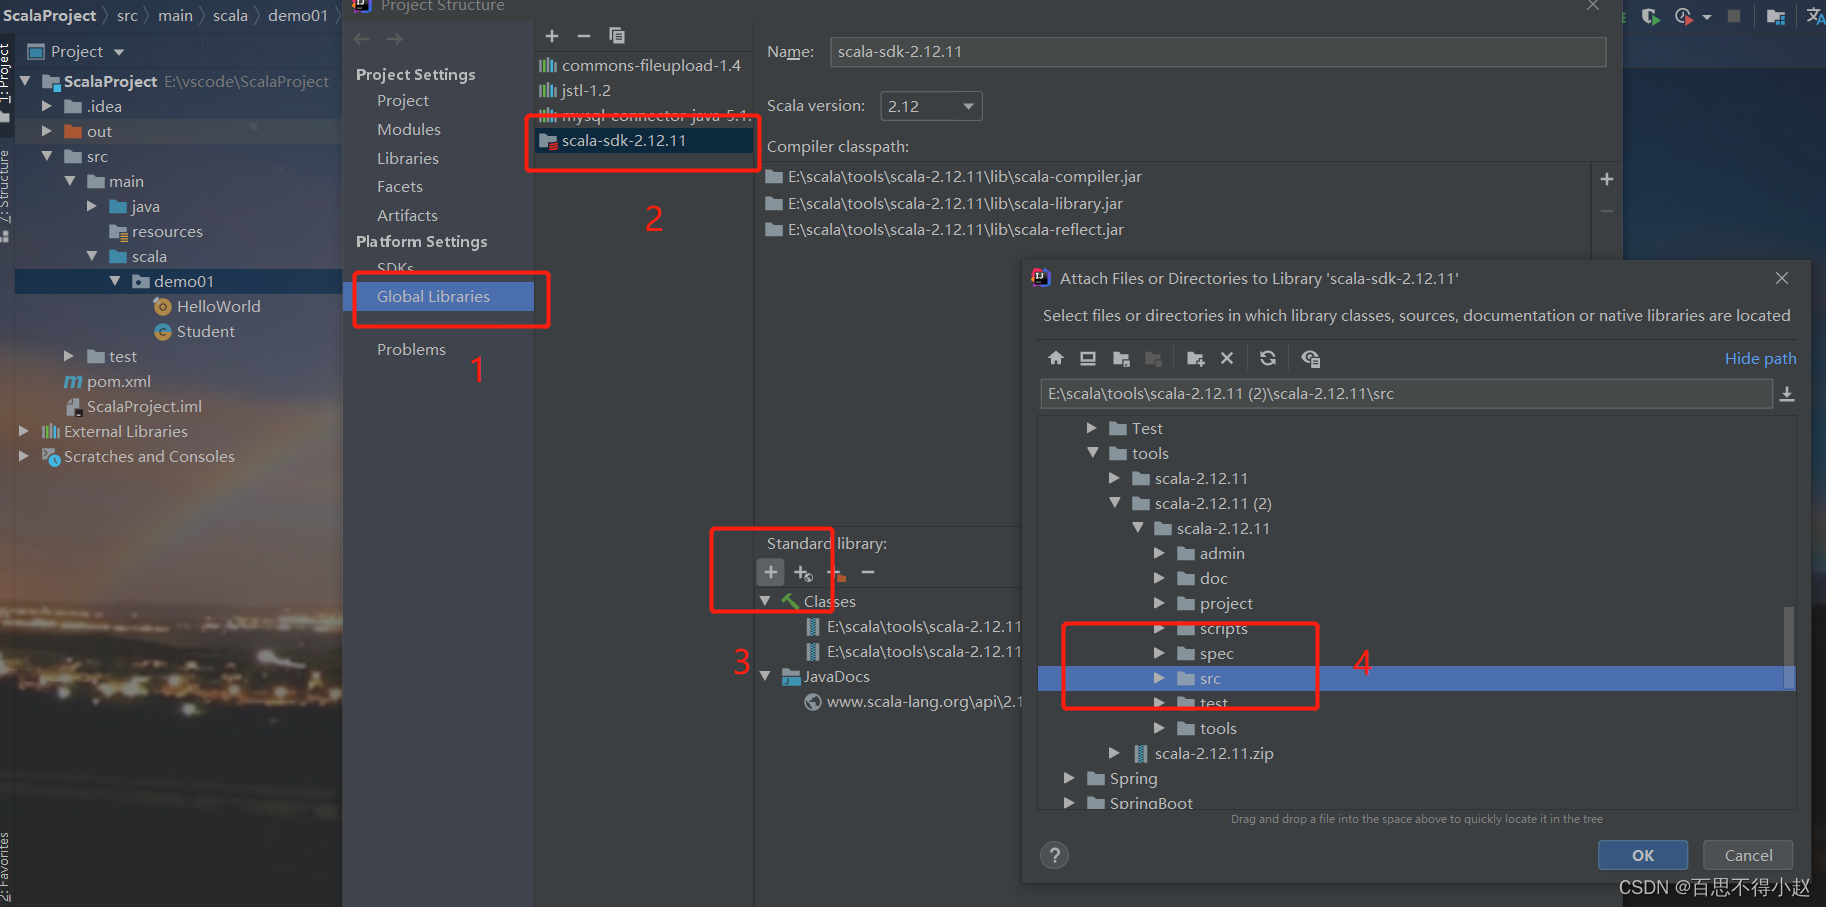
Task: Open Student file in project tree
Action: pos(195,331)
